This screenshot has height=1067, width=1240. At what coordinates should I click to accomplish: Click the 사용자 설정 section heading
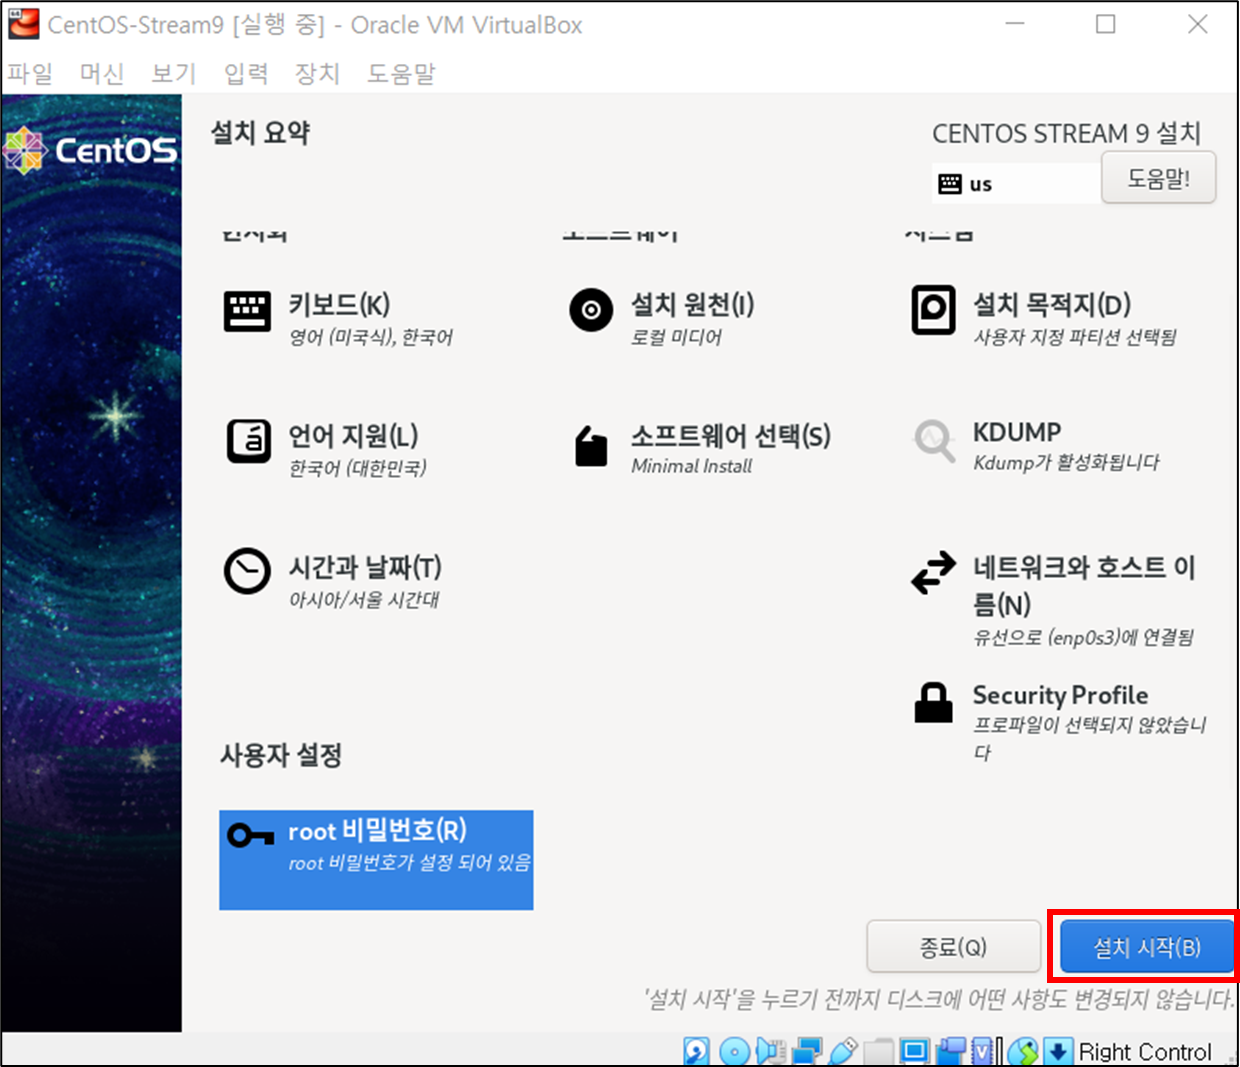(x=281, y=755)
